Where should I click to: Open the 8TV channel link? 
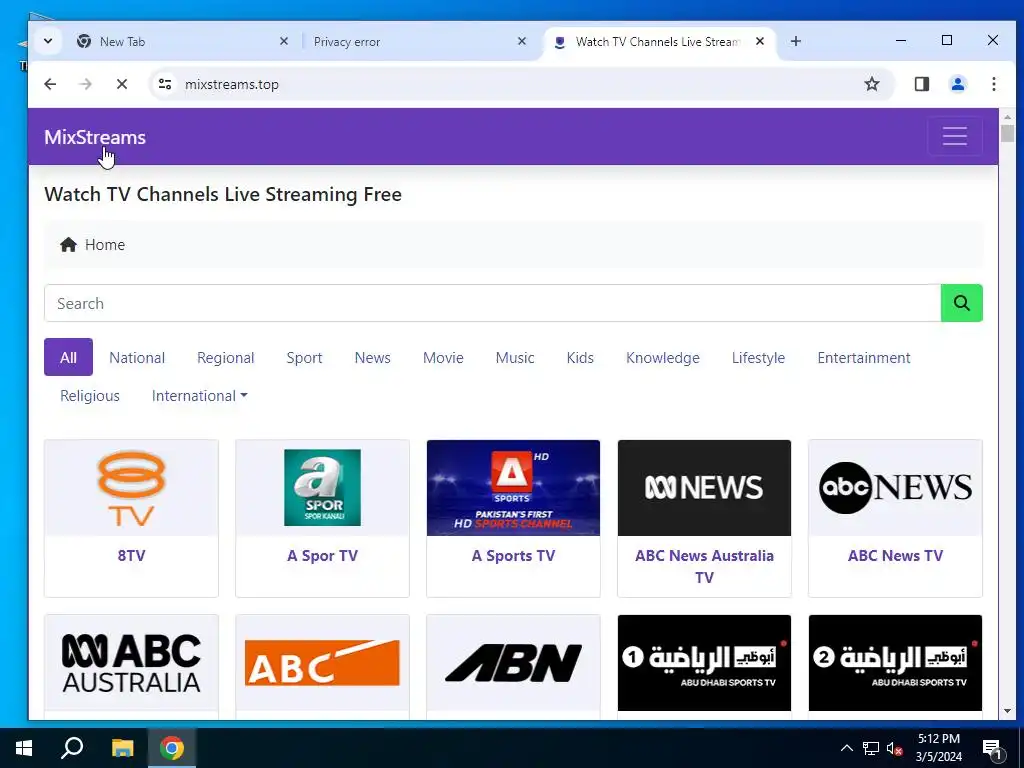click(131, 556)
